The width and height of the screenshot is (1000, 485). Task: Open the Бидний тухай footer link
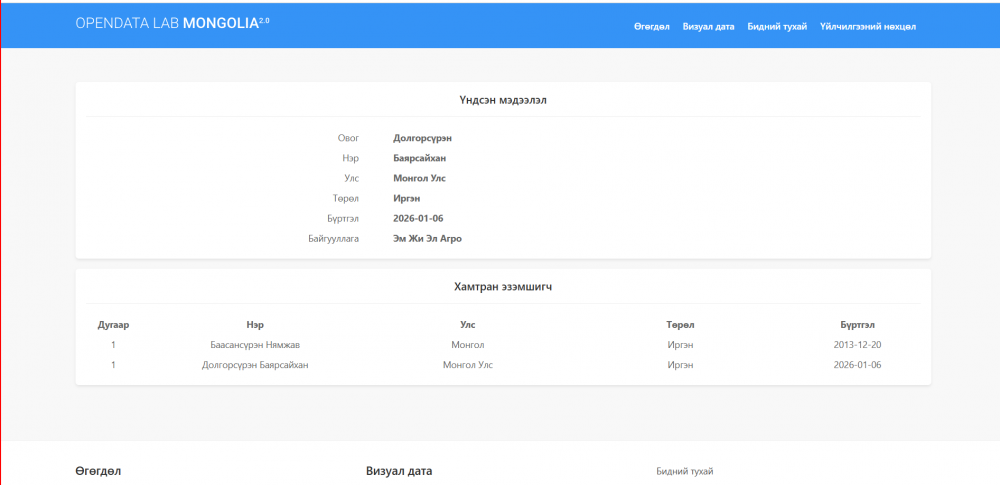tap(685, 471)
